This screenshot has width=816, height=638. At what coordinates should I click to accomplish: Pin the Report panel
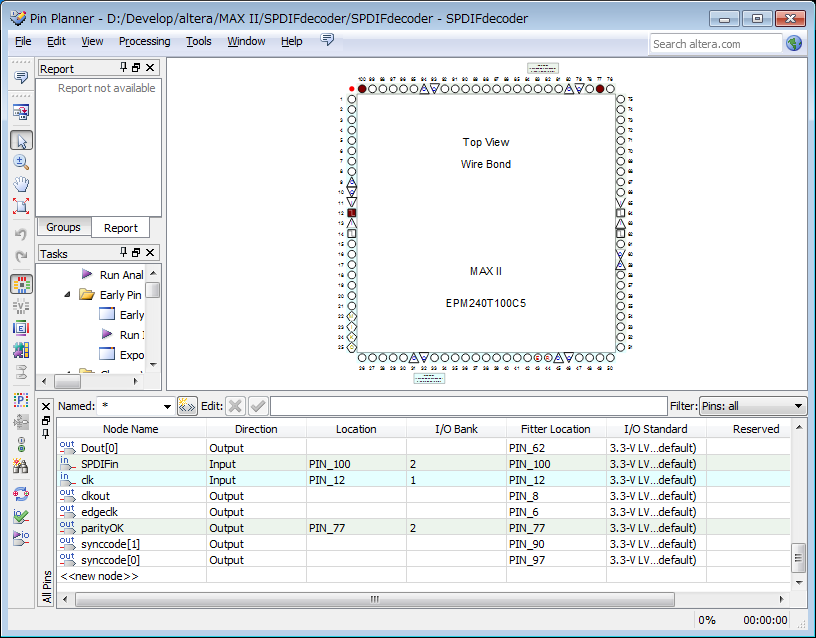(123, 67)
